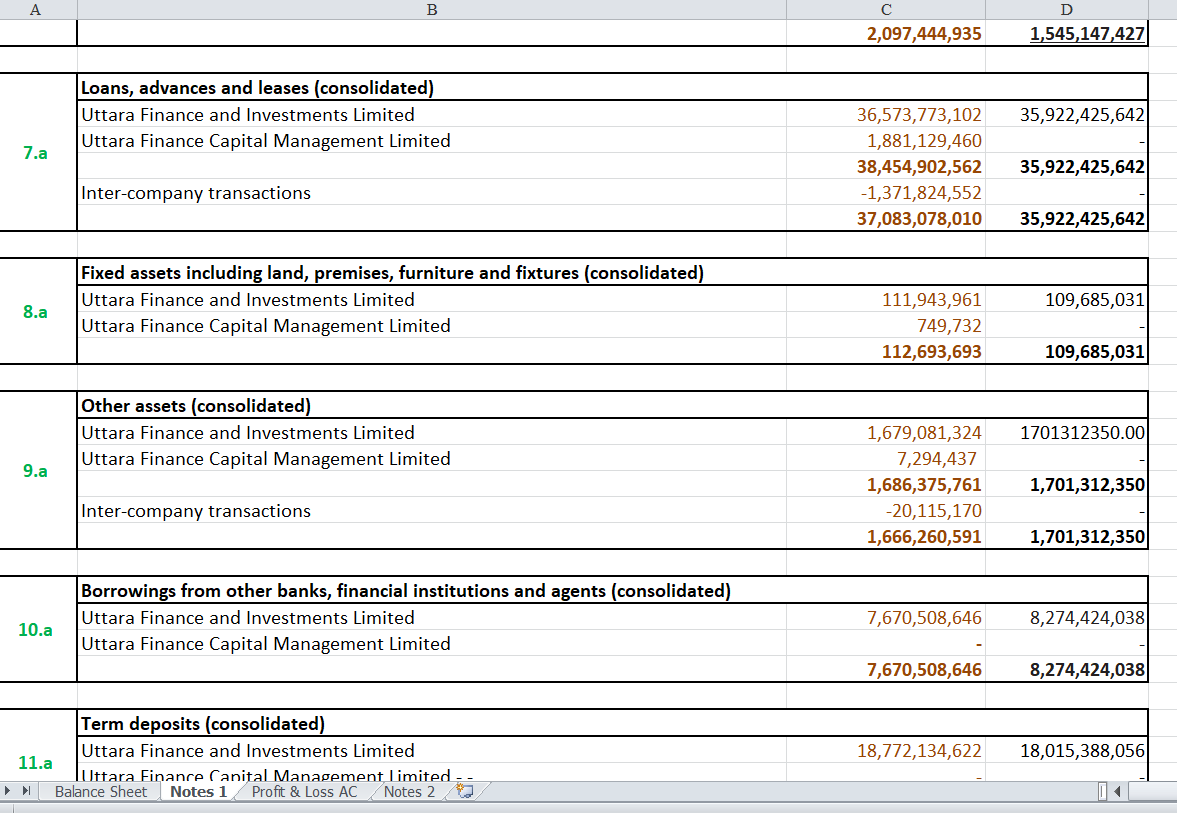Open the Profit & Loss AC sheet
The image size is (1177, 813).
[x=305, y=791]
